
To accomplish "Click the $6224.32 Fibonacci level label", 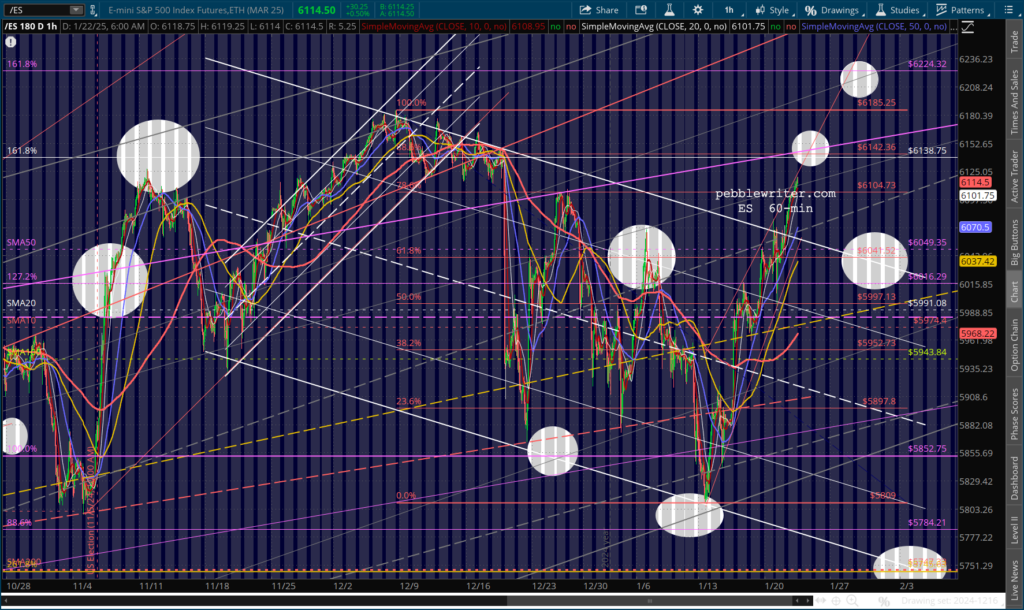I will [927, 64].
